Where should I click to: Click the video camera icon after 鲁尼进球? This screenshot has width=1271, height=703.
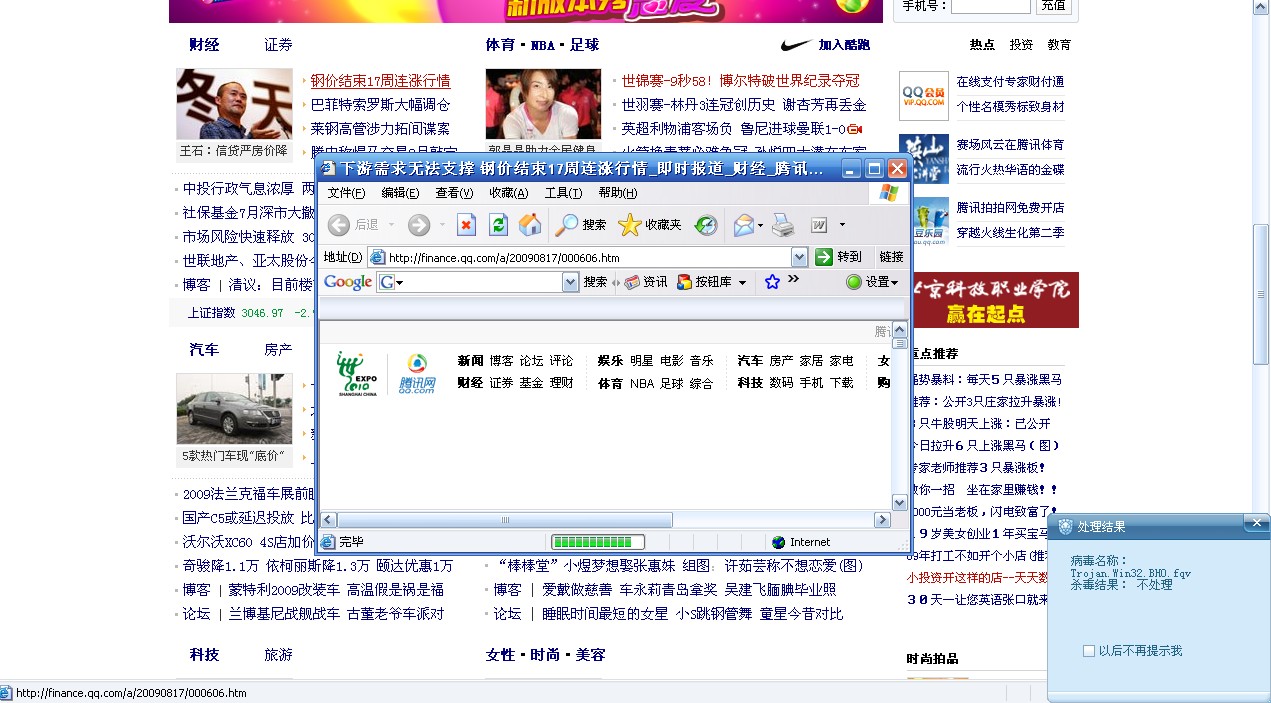coord(854,129)
